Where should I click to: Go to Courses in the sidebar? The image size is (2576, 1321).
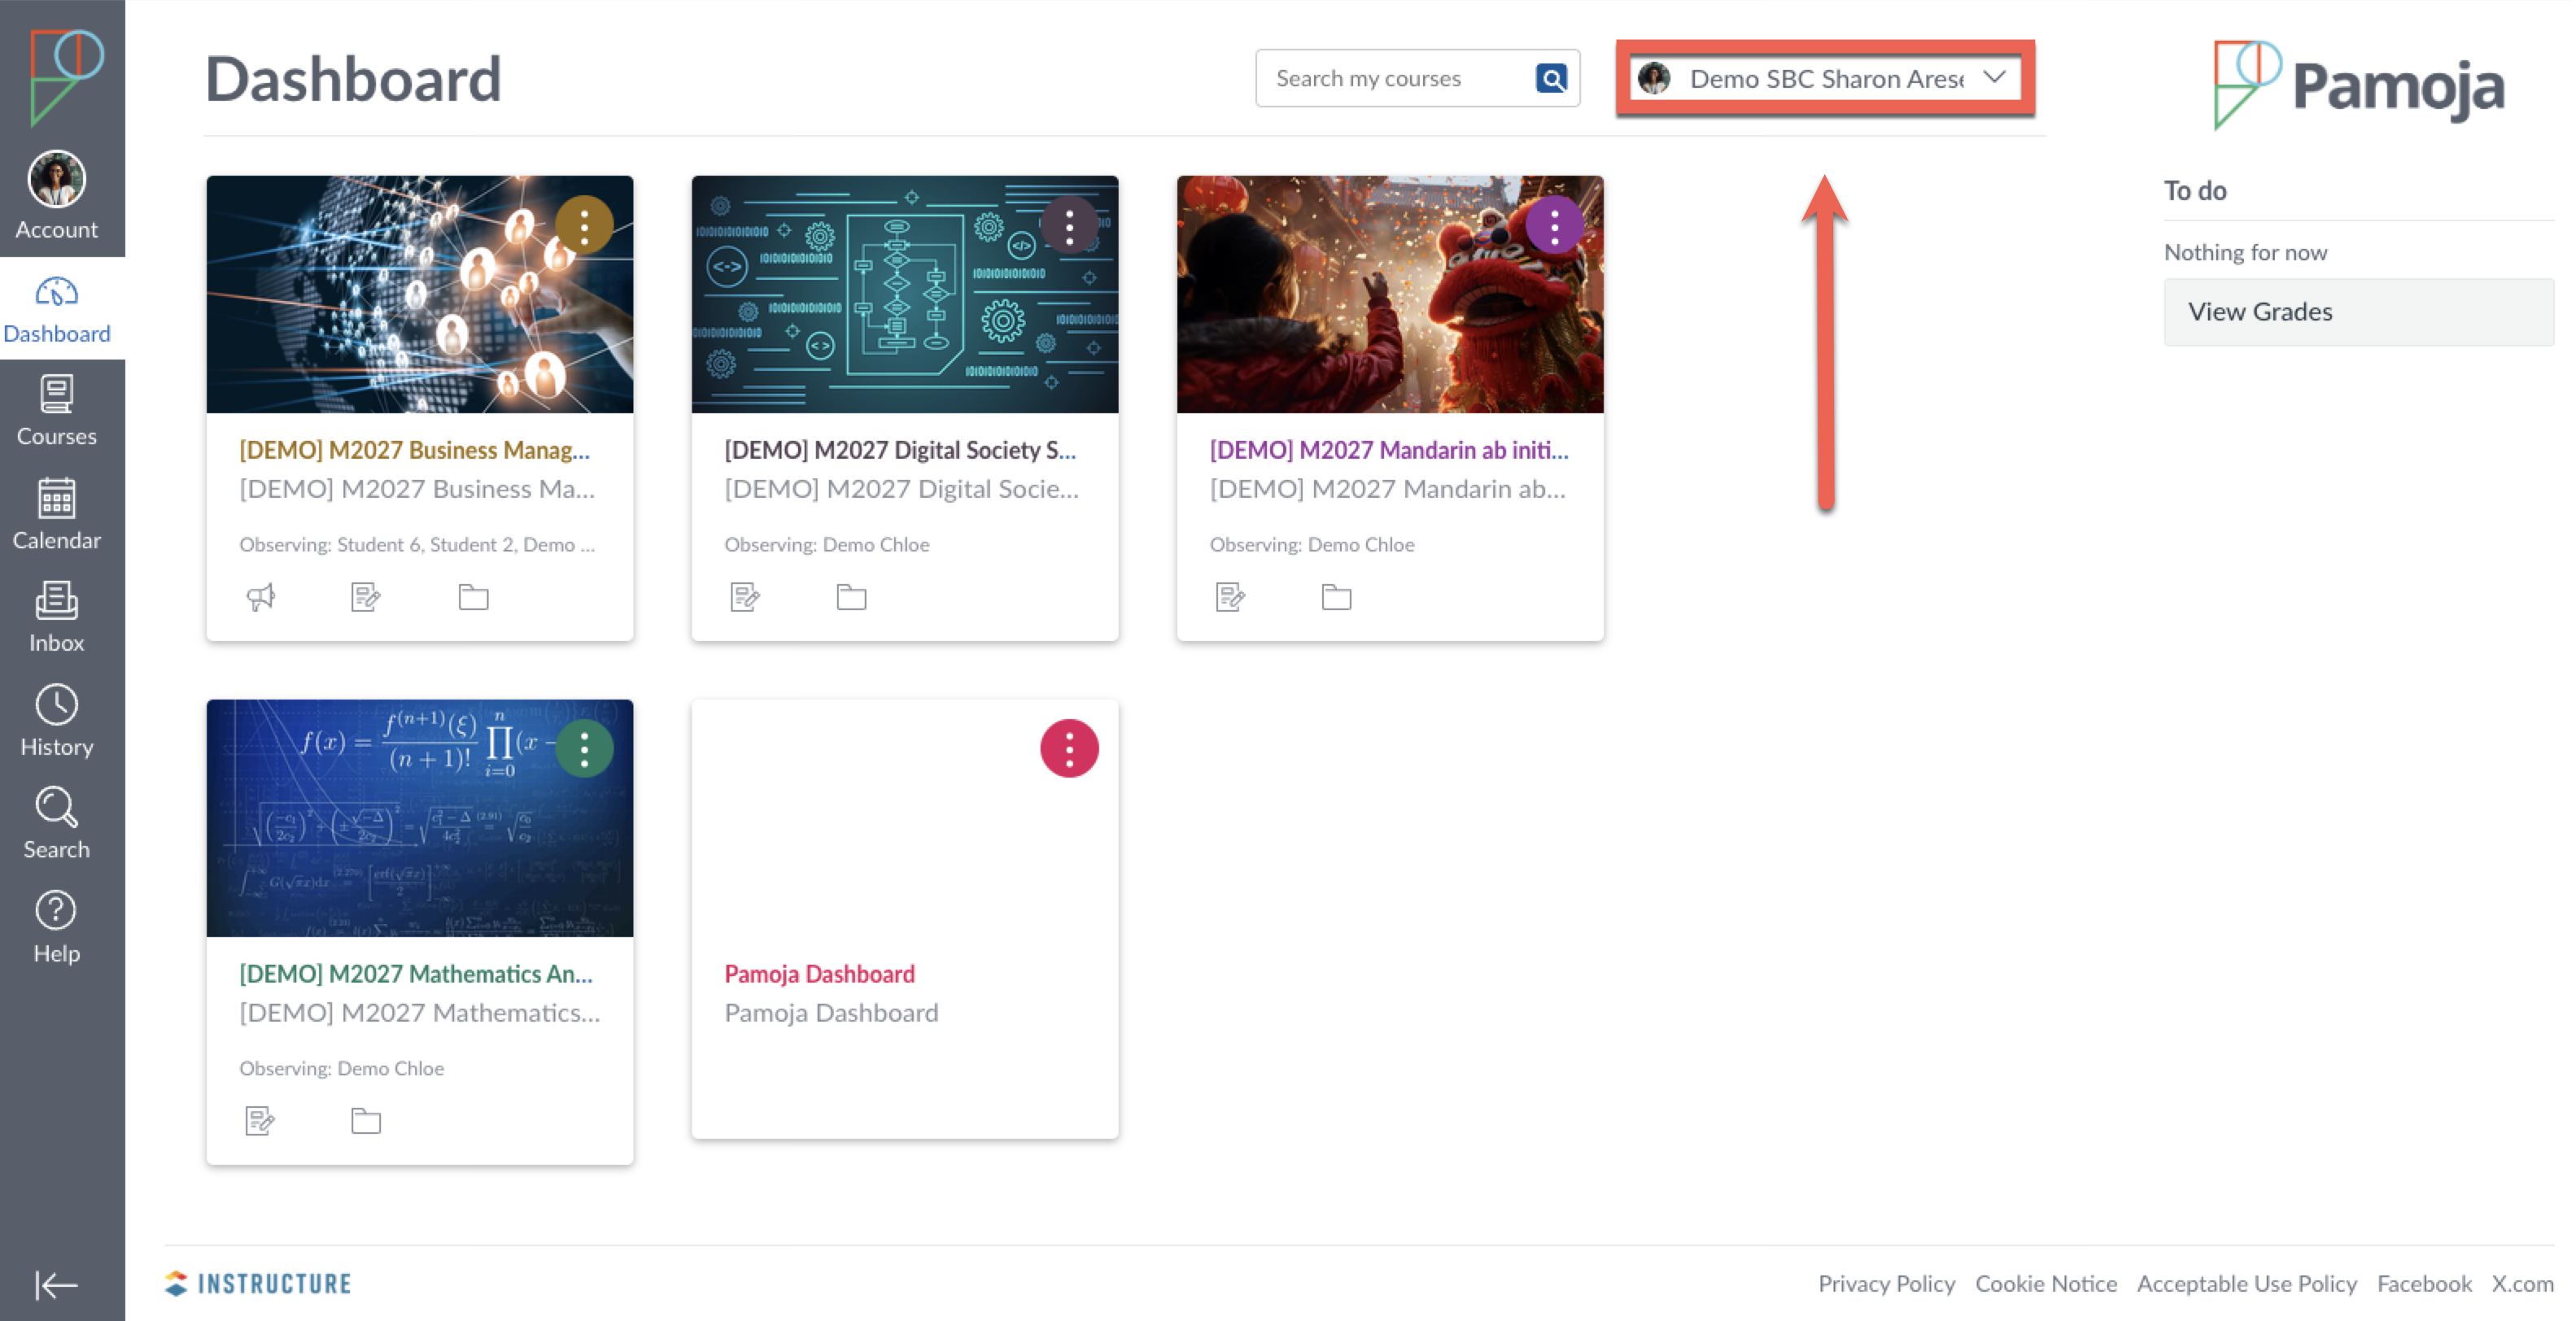point(56,410)
